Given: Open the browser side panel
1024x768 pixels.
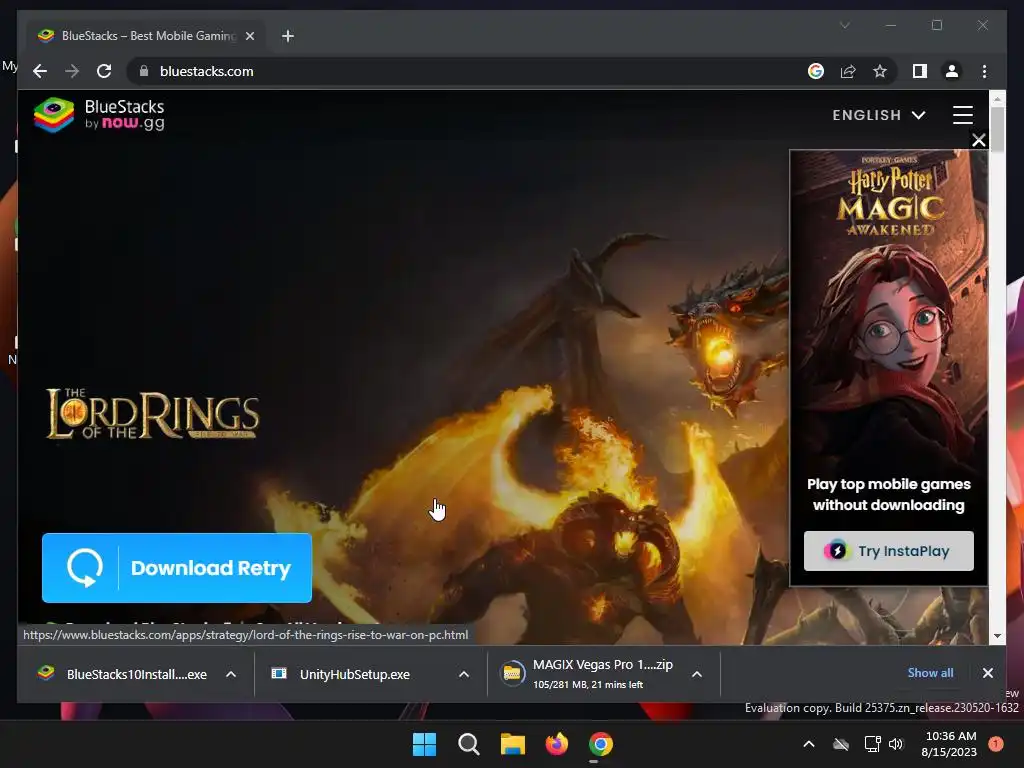Looking at the screenshot, I should click(x=920, y=71).
